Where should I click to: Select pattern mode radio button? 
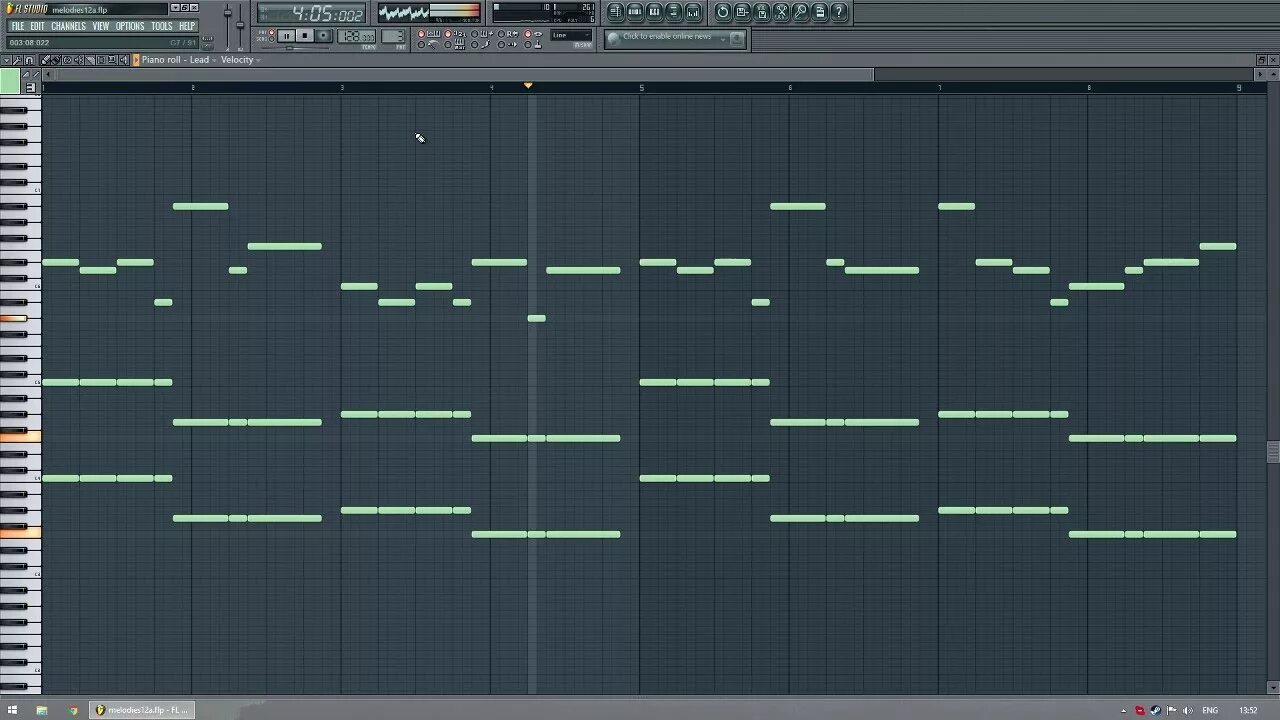coord(271,32)
